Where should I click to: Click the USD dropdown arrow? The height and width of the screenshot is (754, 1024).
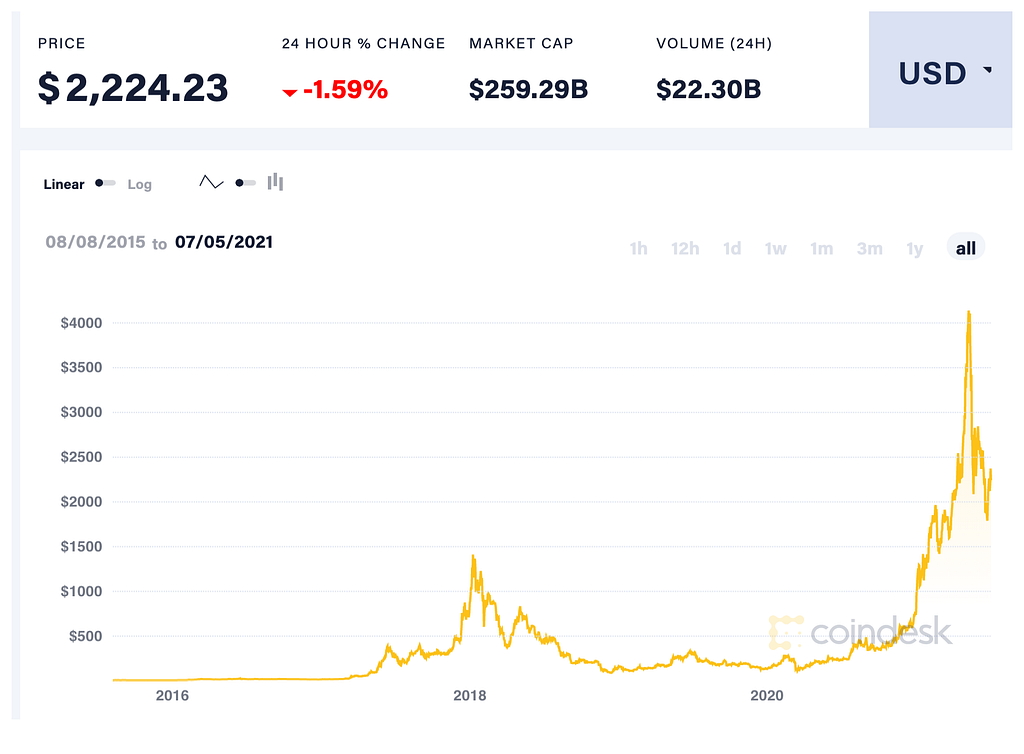tap(988, 70)
